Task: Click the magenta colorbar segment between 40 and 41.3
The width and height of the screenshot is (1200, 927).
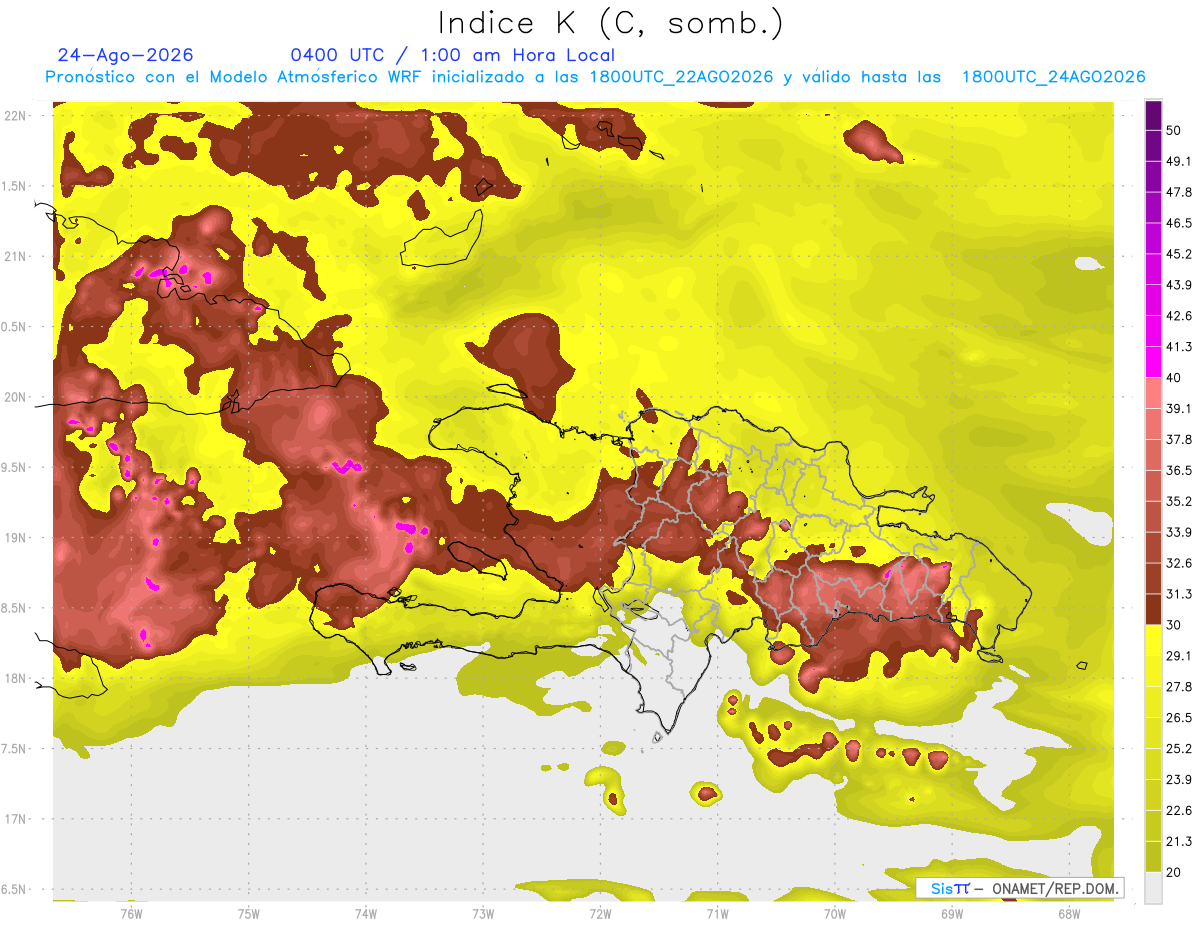Action: 1153,361
